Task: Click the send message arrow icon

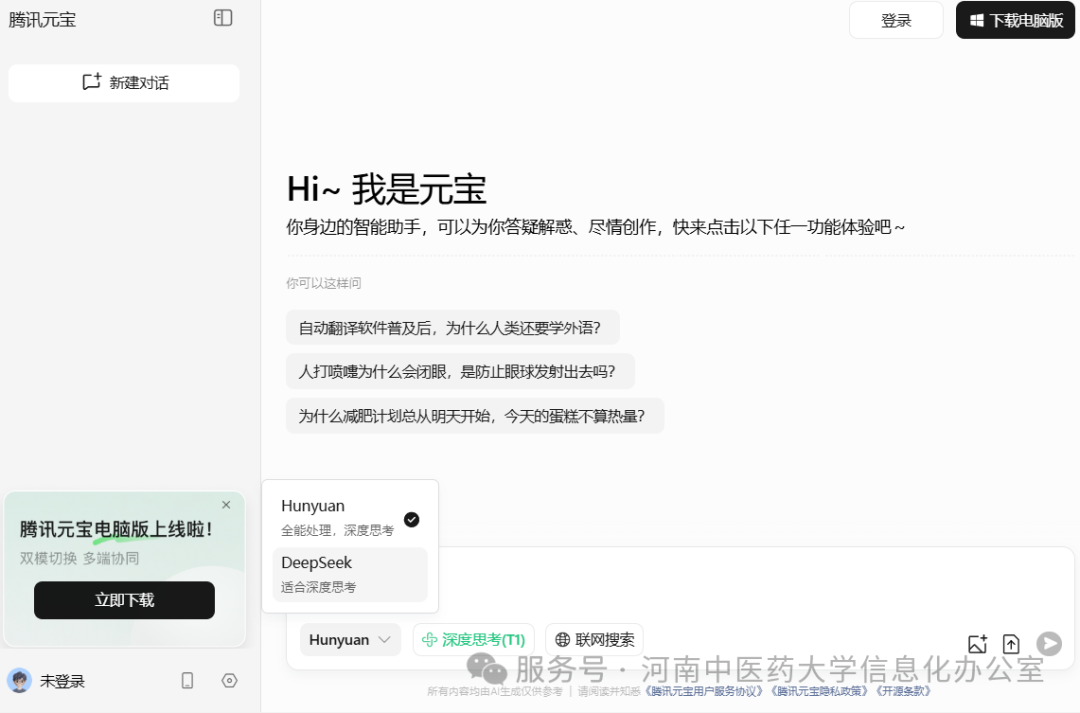Action: pos(1048,644)
